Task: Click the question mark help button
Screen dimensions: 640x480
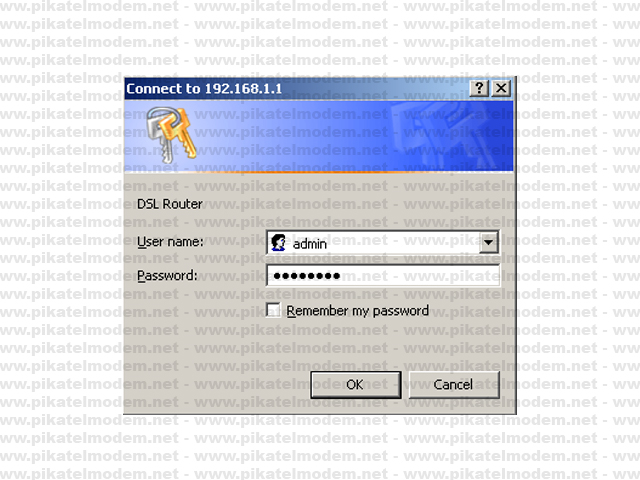Action: point(479,88)
